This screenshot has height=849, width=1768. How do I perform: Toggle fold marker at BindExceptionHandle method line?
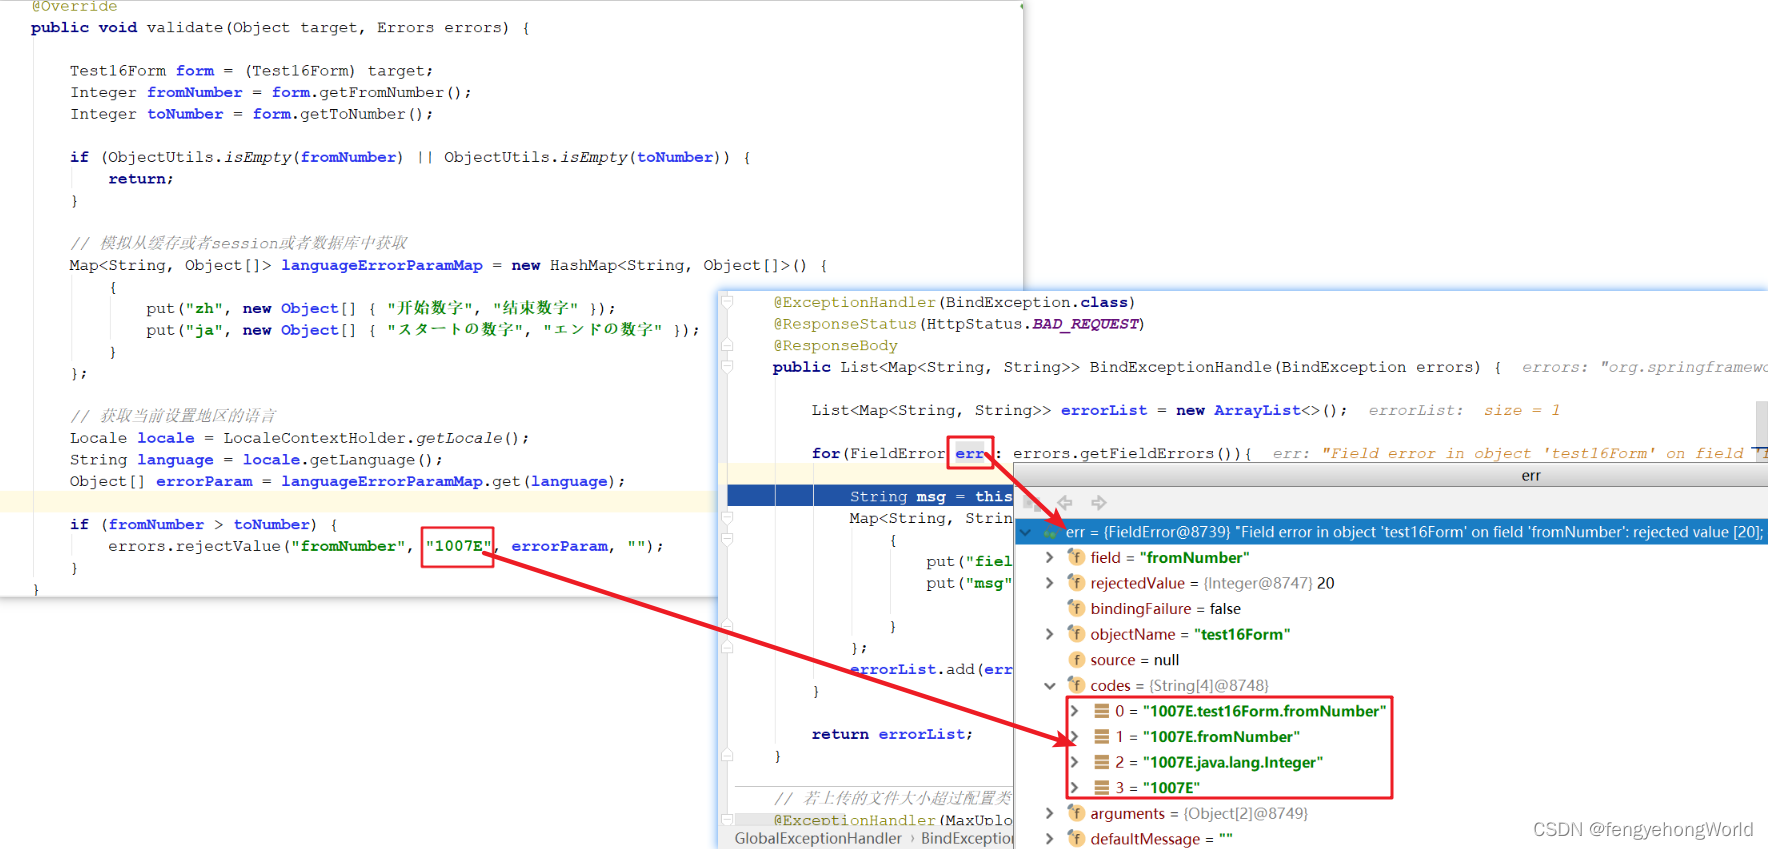click(728, 367)
